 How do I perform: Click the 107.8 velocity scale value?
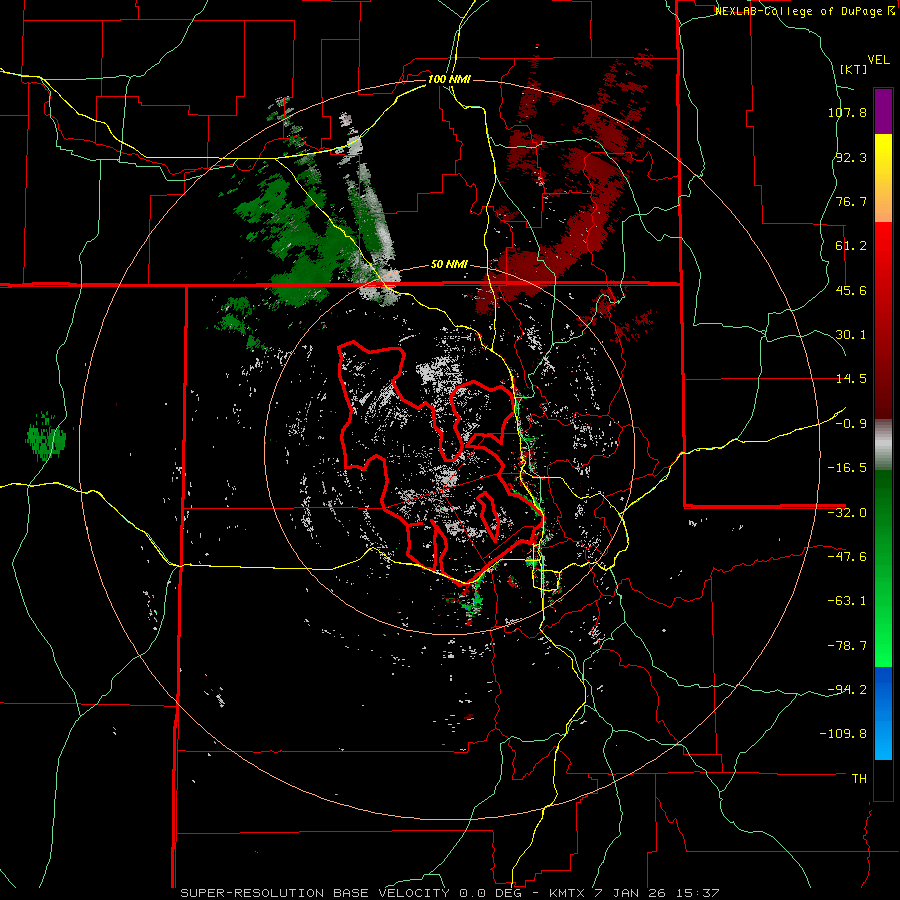[847, 112]
